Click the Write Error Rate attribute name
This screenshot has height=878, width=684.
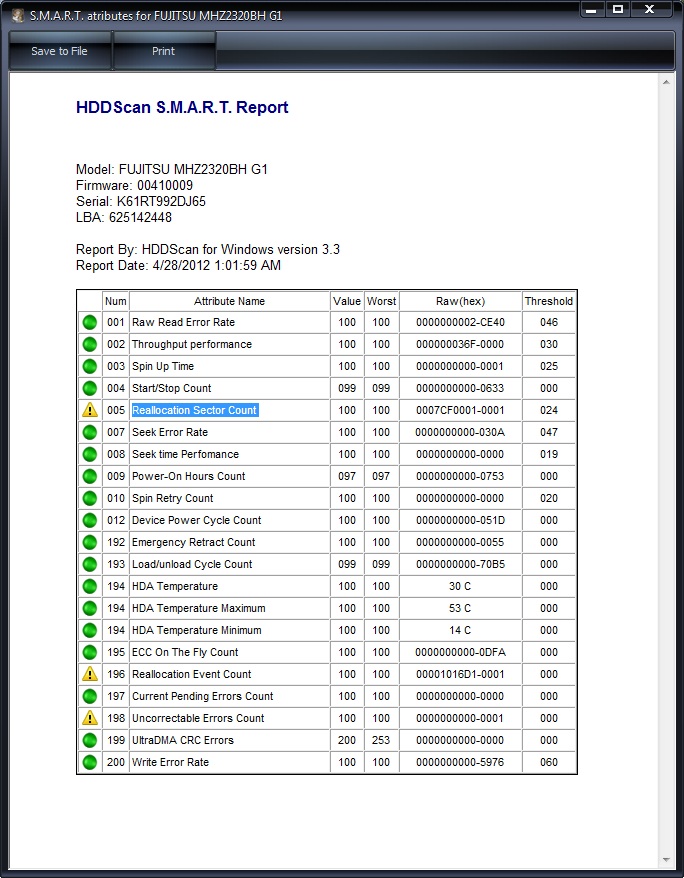click(x=170, y=763)
